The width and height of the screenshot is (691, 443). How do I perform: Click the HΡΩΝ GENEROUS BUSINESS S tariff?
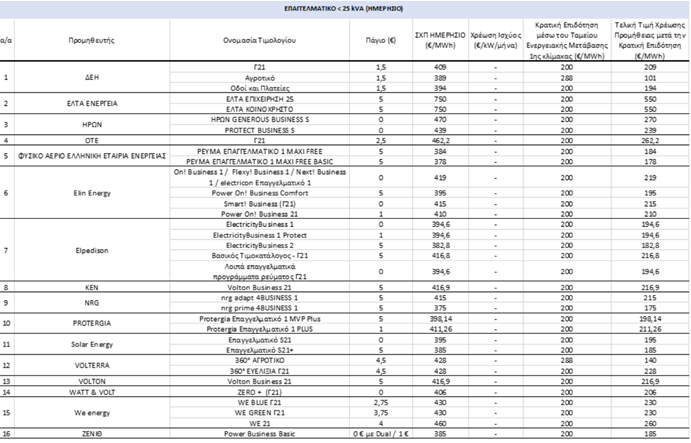260,119
